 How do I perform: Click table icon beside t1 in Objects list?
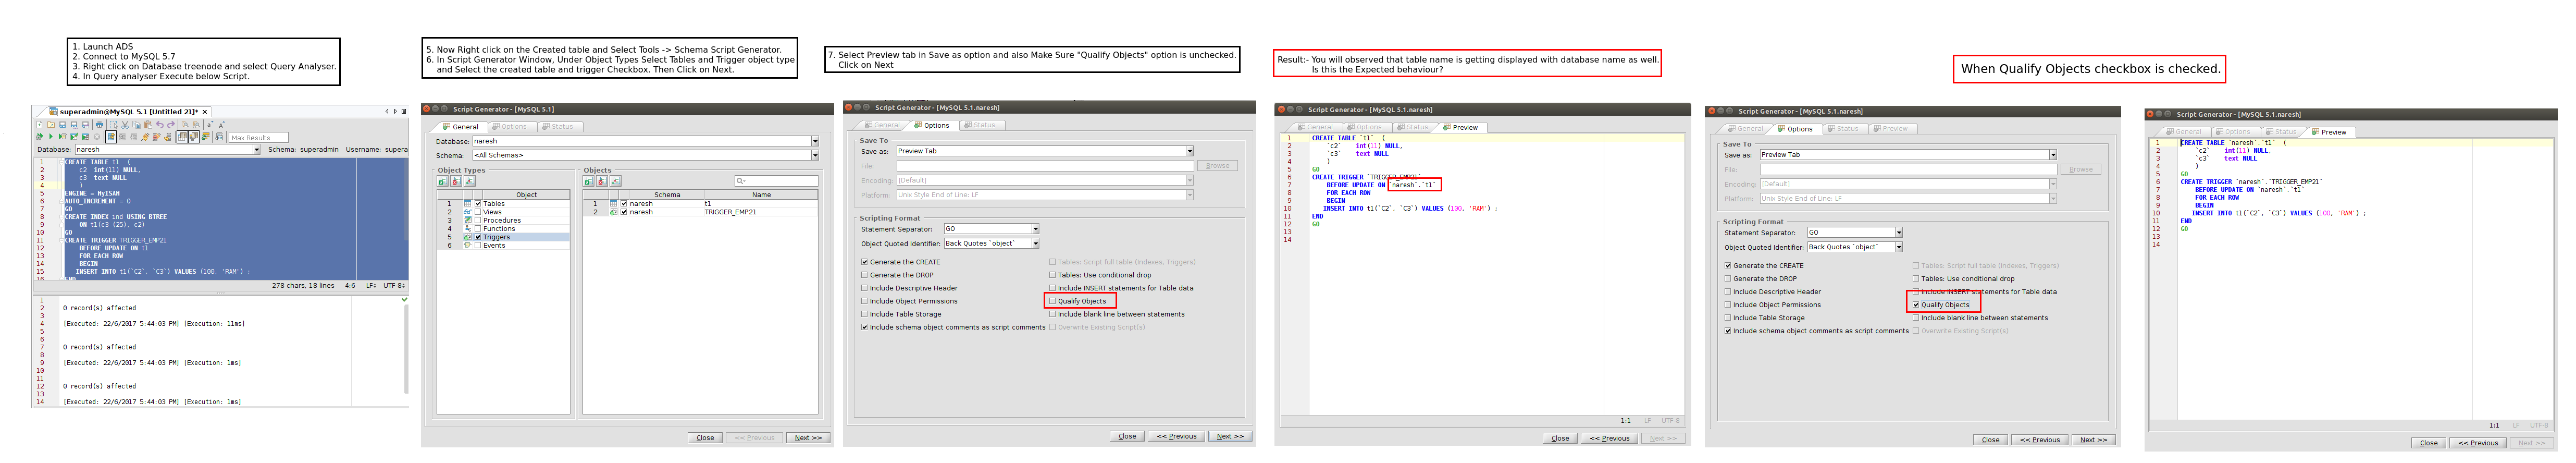pos(614,204)
